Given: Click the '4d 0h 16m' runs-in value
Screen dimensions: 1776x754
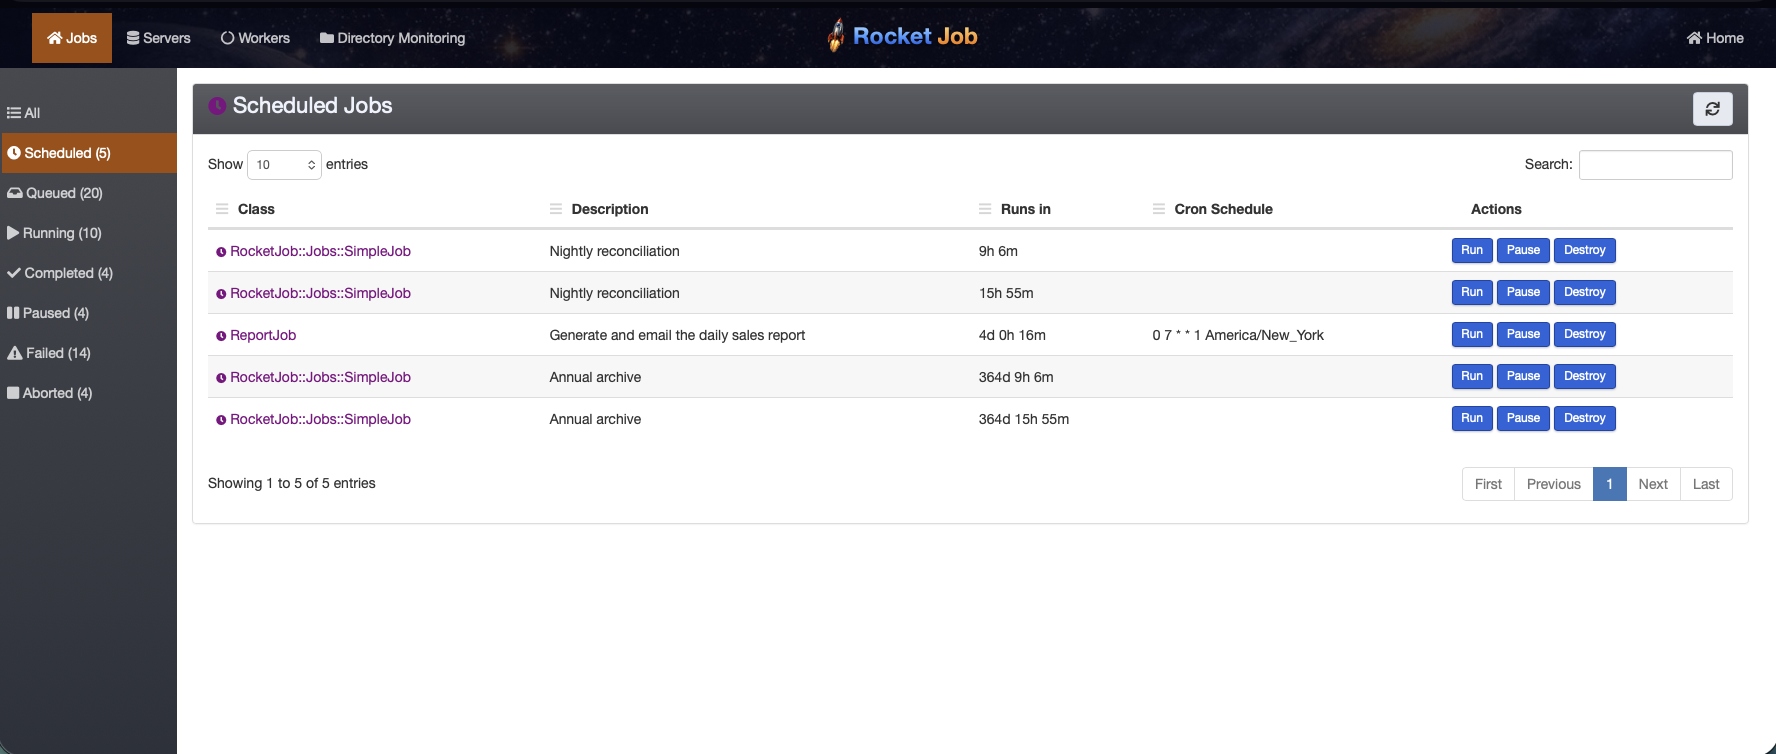Looking at the screenshot, I should point(1012,335).
